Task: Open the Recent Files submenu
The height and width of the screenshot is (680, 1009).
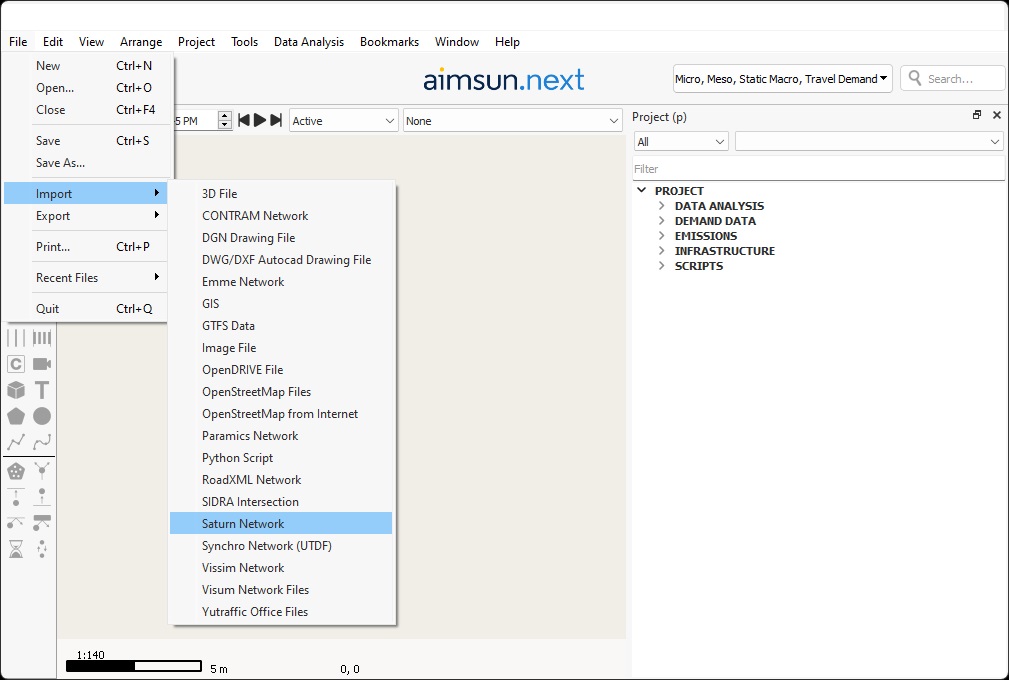Action: (x=86, y=277)
